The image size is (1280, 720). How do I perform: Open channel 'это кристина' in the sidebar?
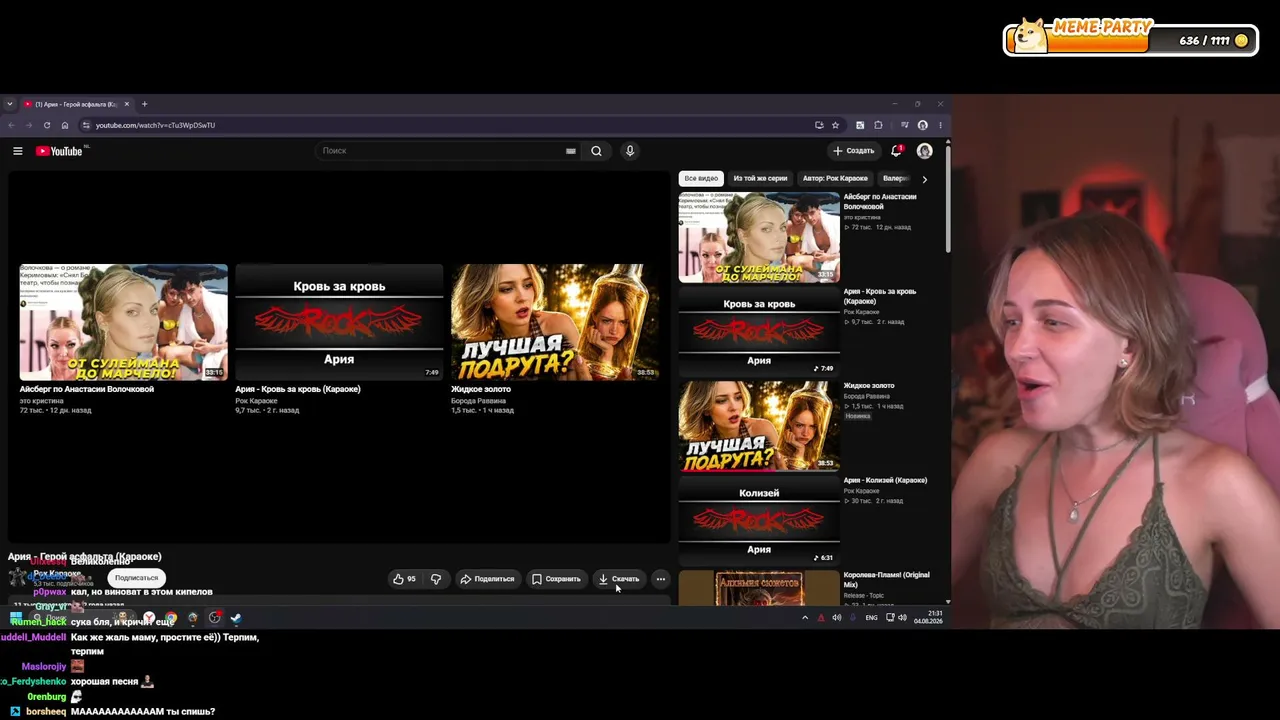click(x=862, y=217)
